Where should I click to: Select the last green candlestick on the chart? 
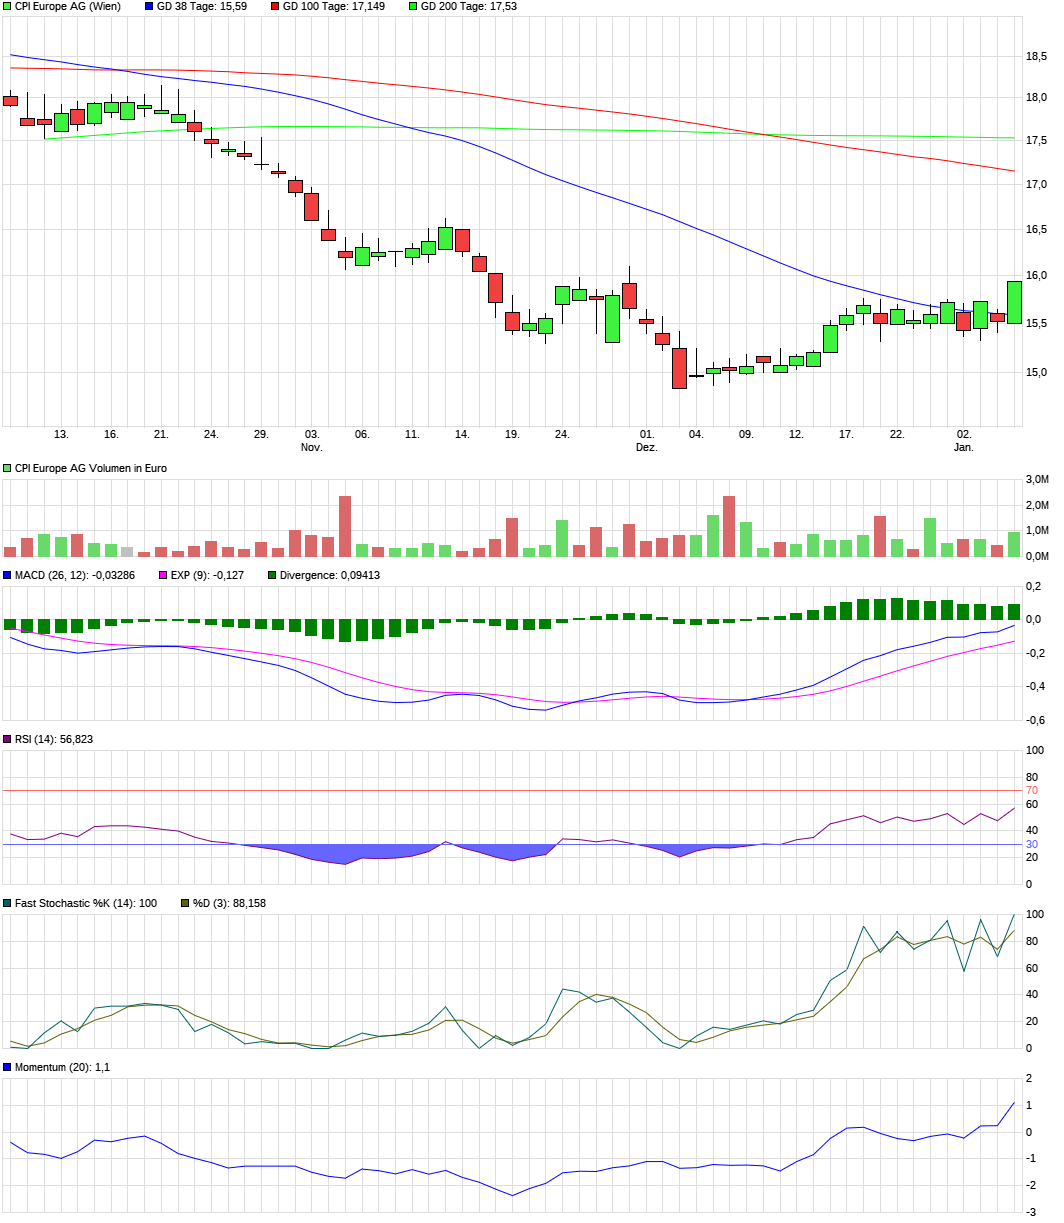coord(1014,300)
